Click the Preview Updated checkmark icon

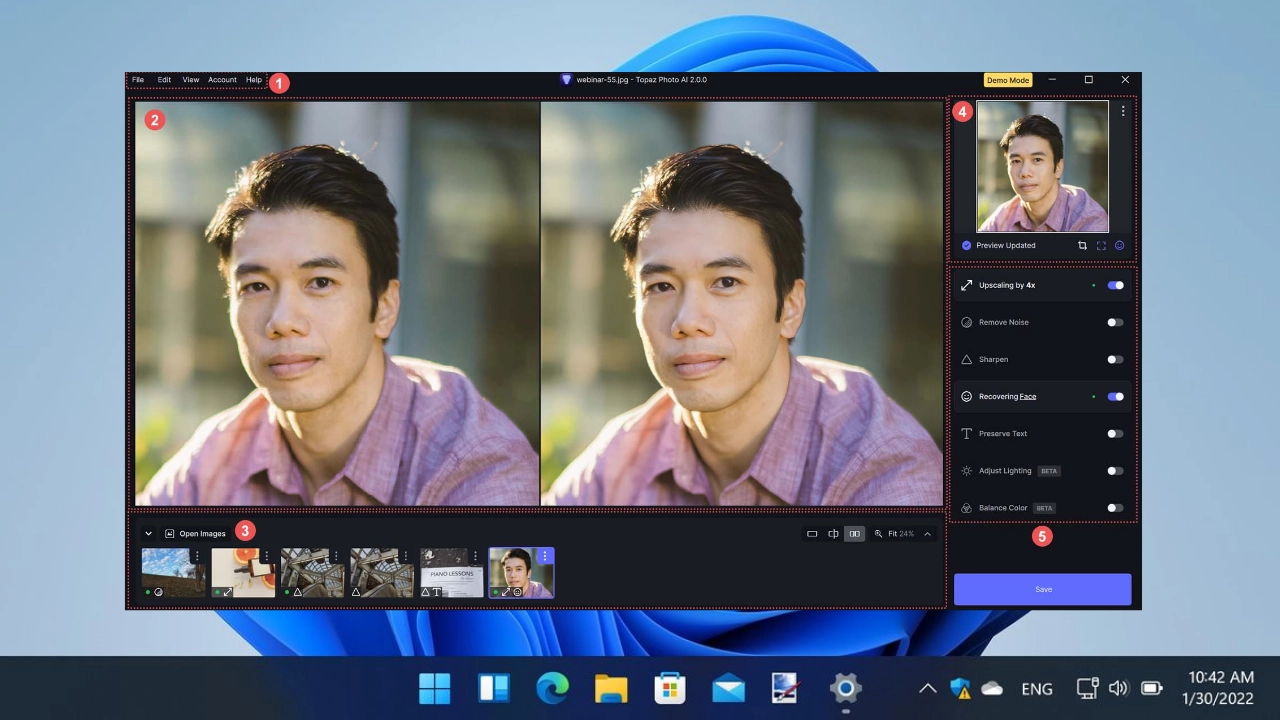click(966, 245)
